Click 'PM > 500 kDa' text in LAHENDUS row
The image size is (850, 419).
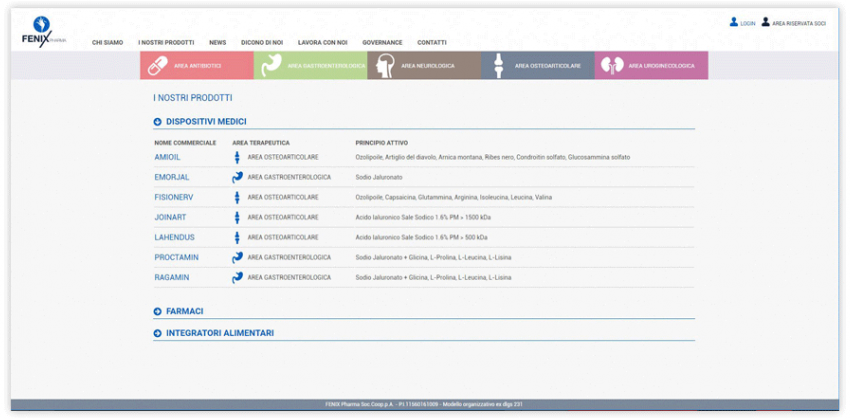pos(465,237)
